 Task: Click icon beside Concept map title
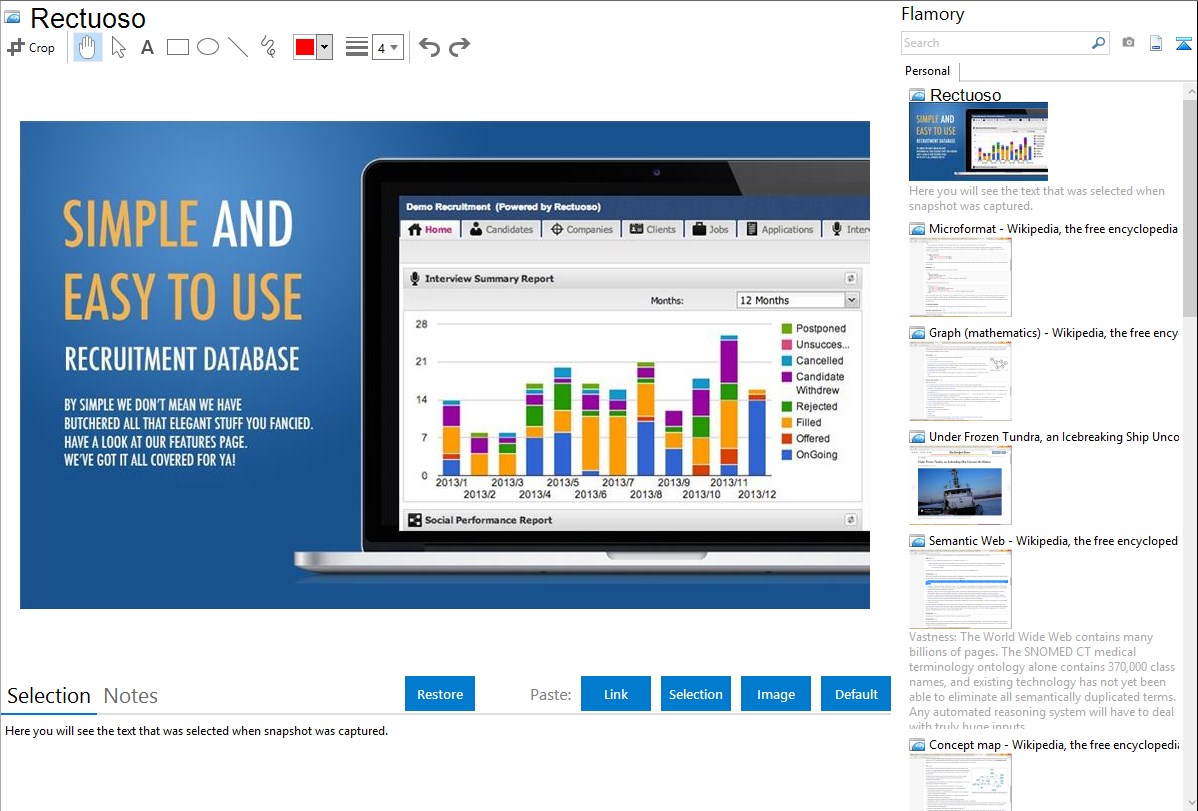917,745
